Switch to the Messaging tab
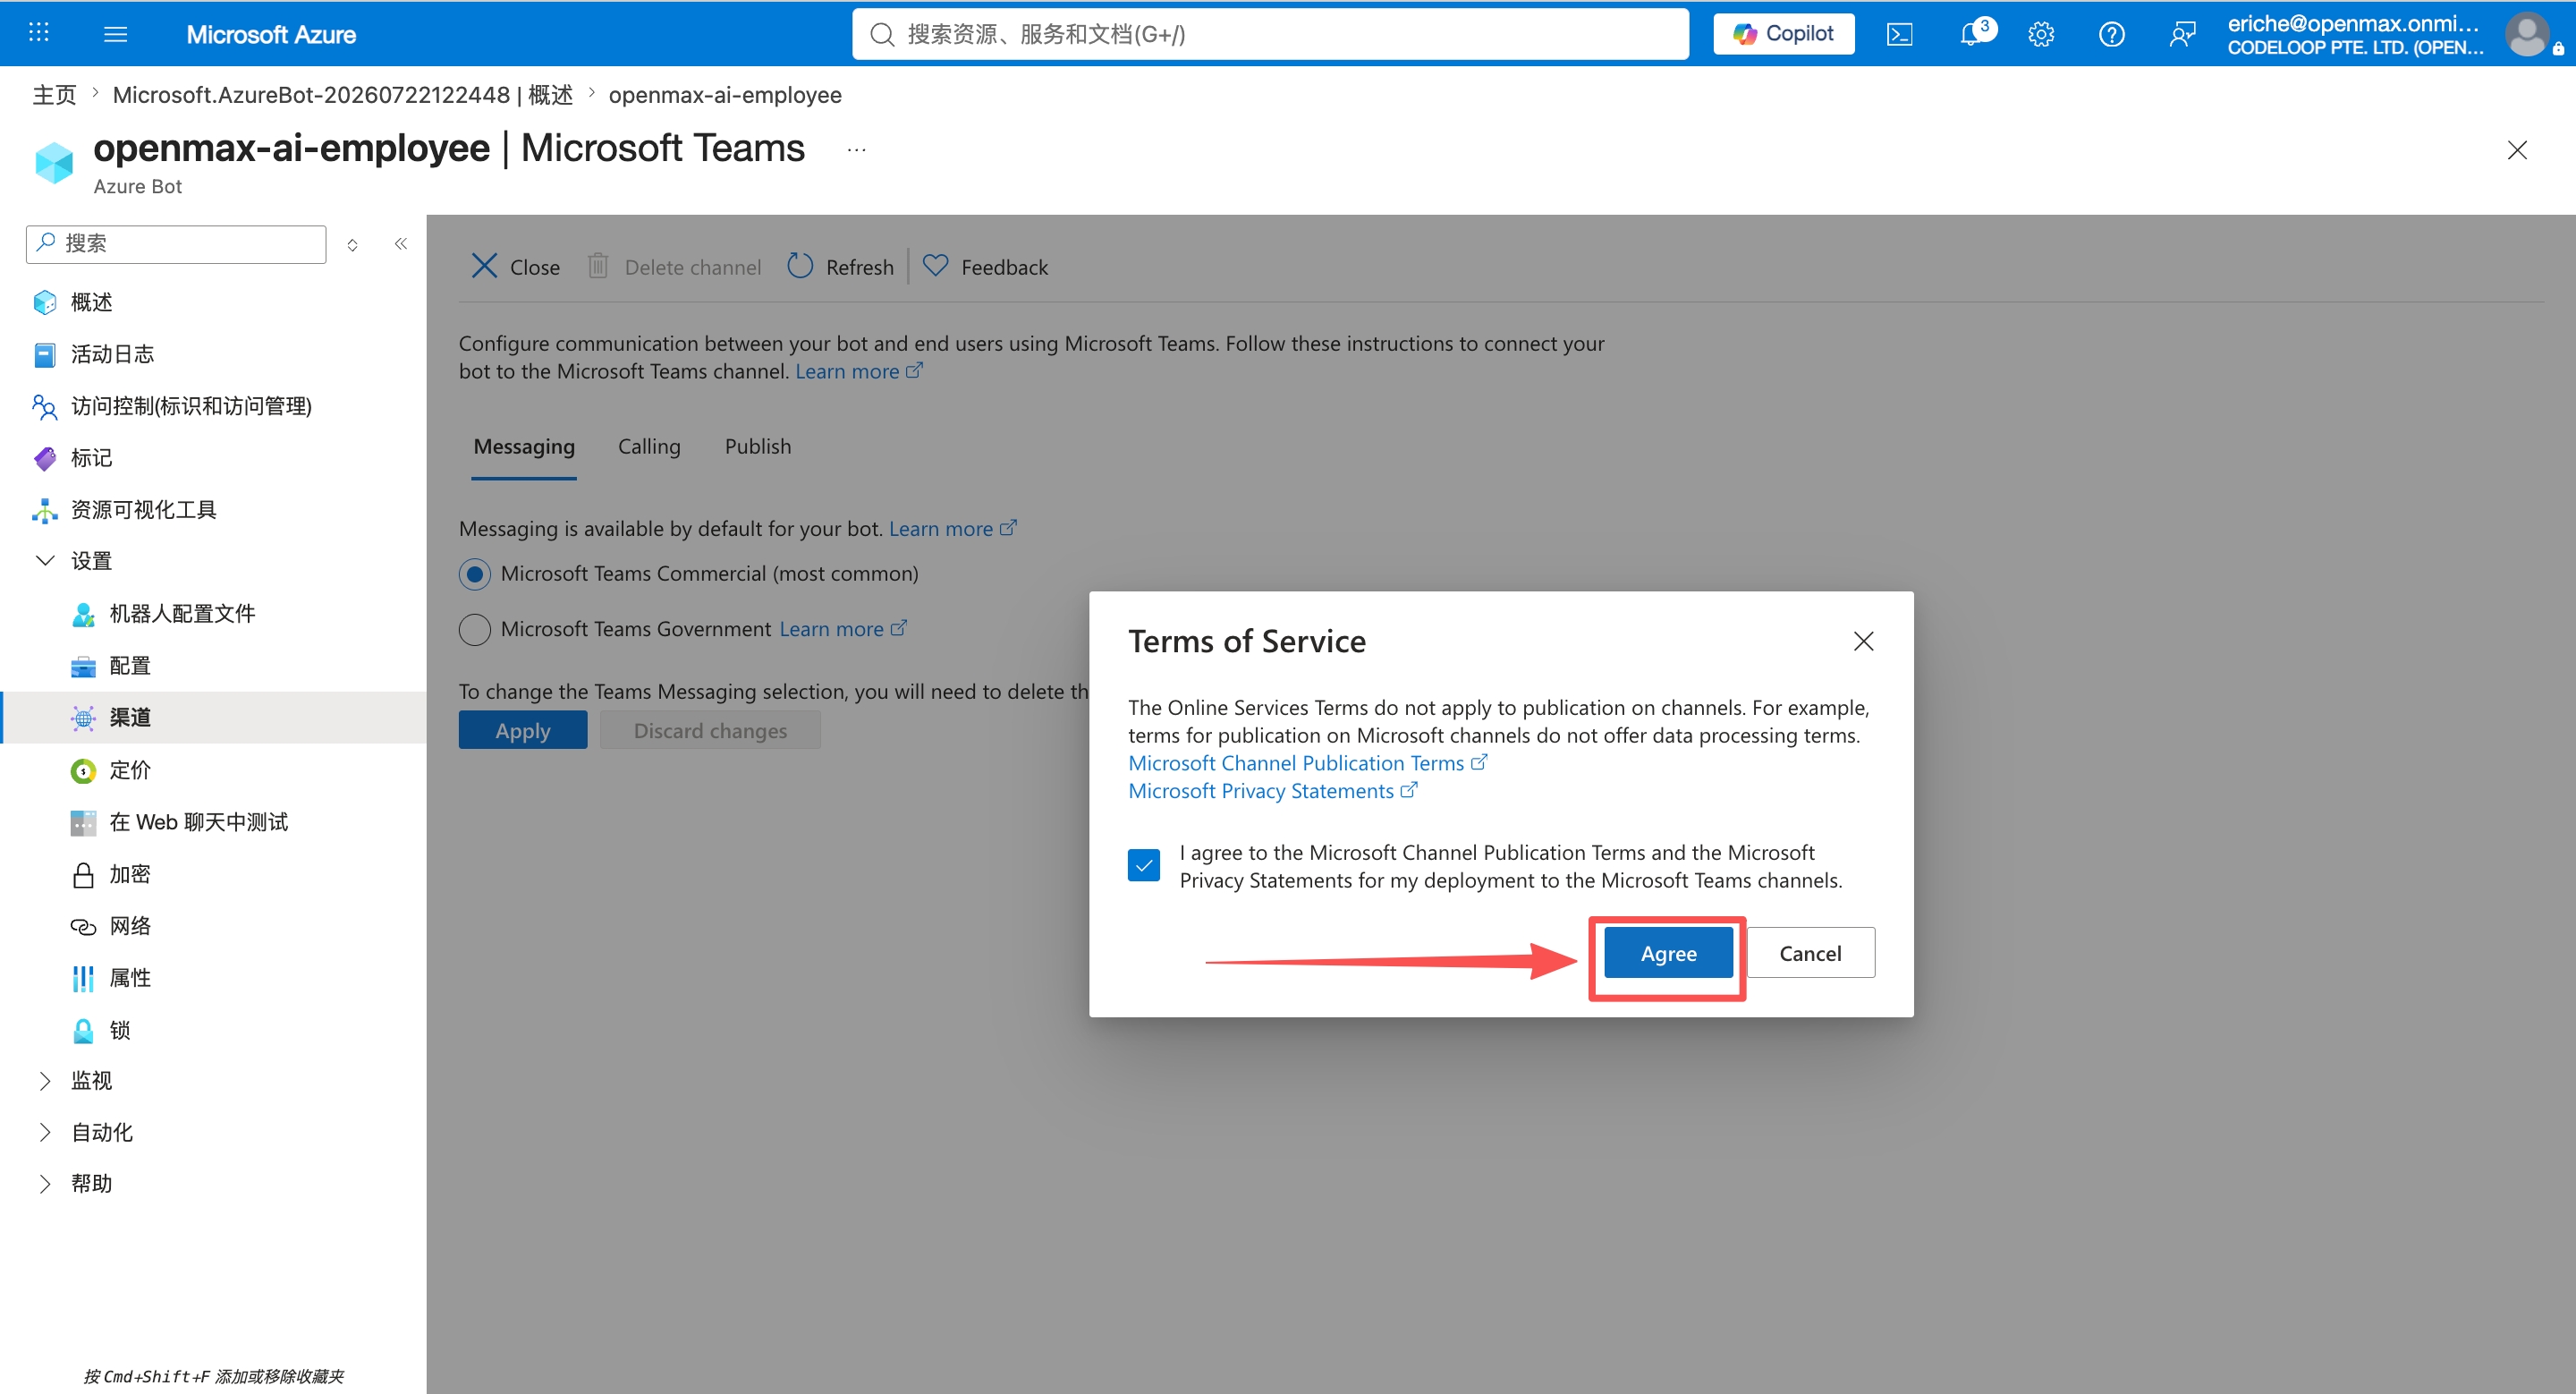The image size is (2576, 1394). [524, 447]
